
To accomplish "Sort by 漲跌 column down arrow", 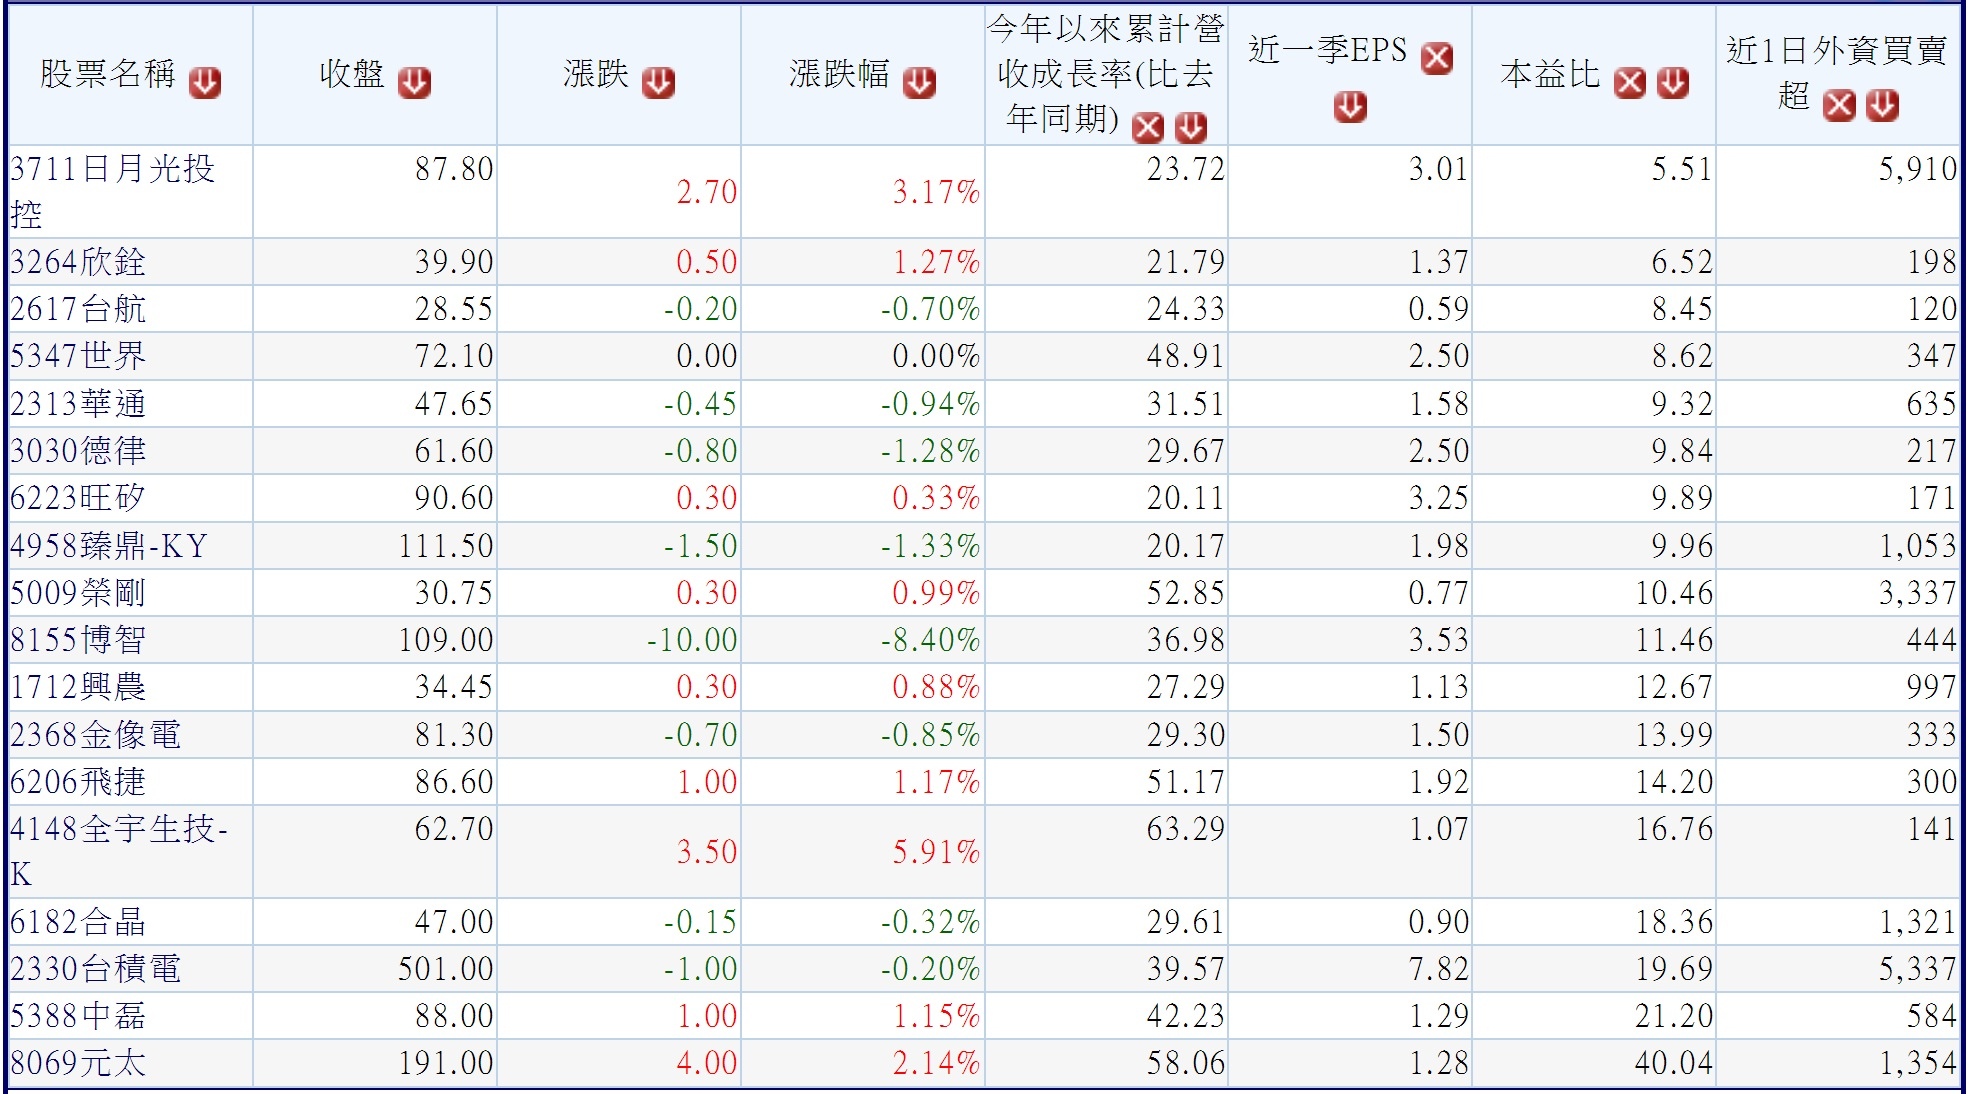I will point(658,83).
